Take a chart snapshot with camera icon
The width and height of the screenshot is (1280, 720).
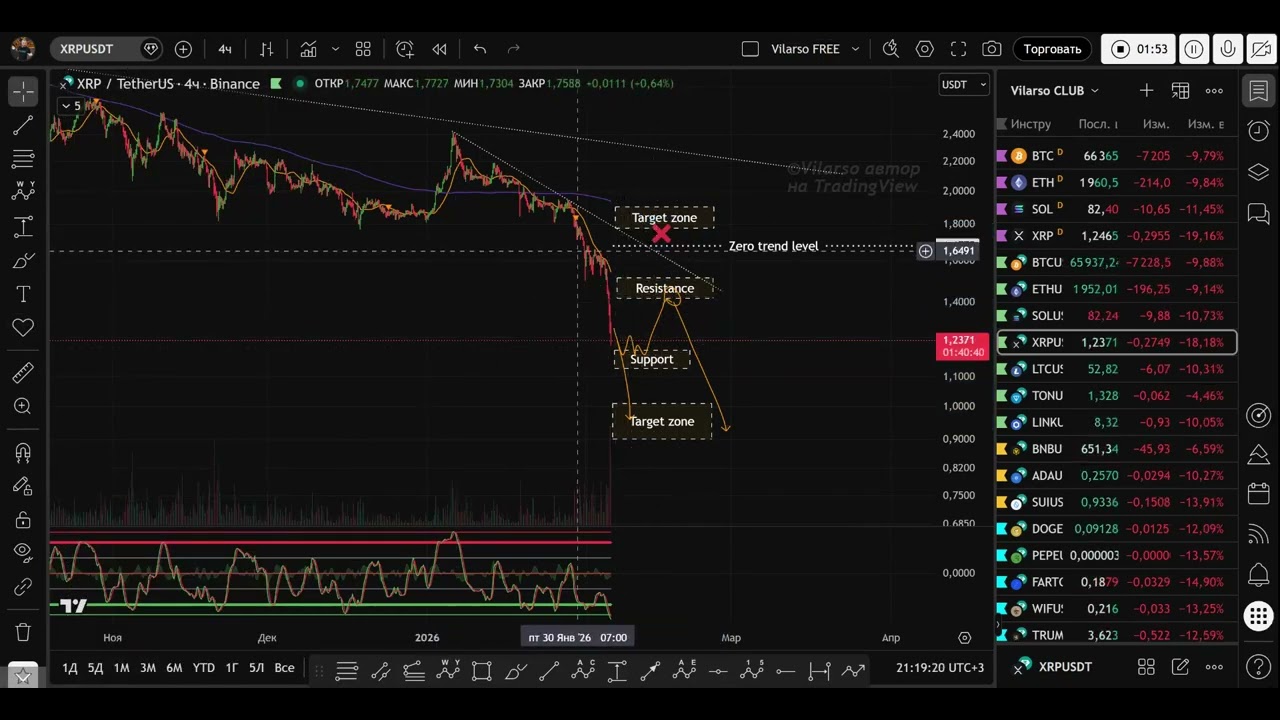click(992, 49)
